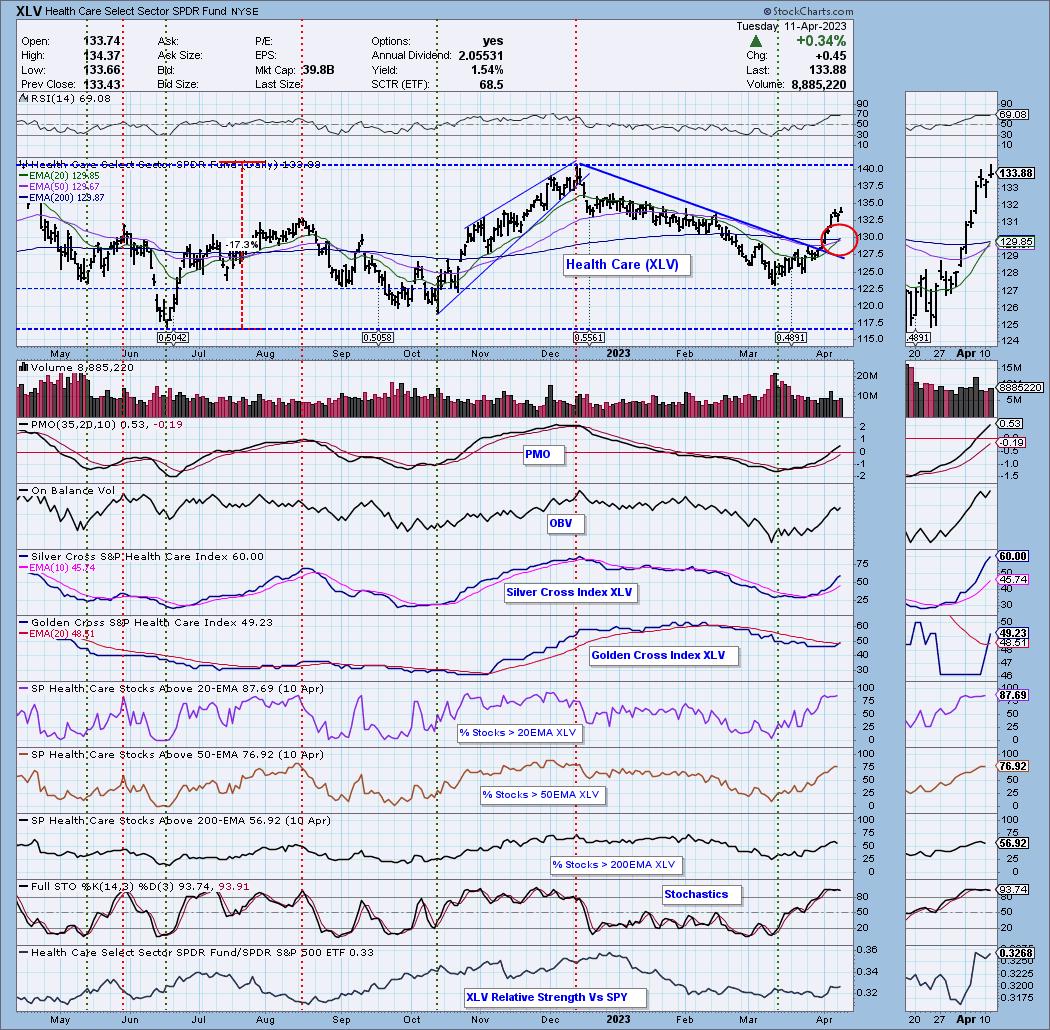The width and height of the screenshot is (1050, 1030).
Task: Select the Prev Close value 133.43
Action: pyautogui.click(x=102, y=85)
